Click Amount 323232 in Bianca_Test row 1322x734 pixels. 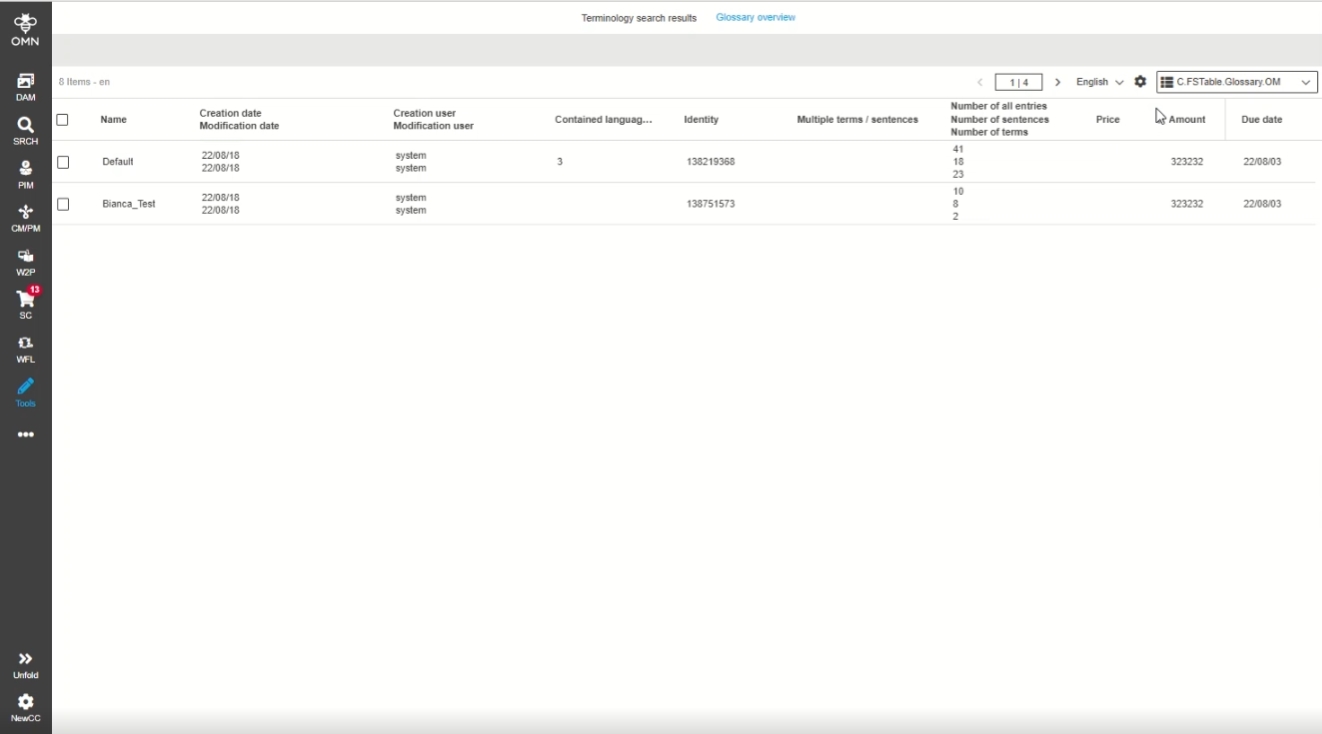point(1187,204)
